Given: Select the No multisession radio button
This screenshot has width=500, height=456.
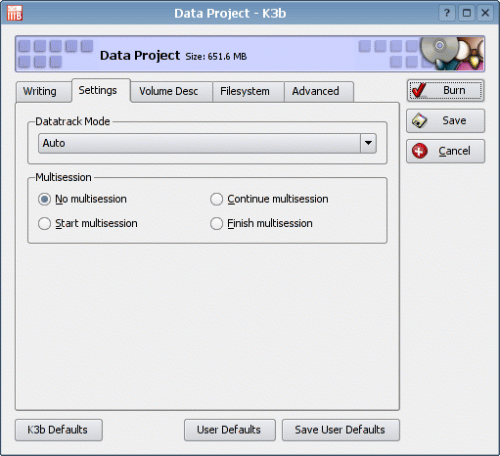Looking at the screenshot, I should 44,199.
